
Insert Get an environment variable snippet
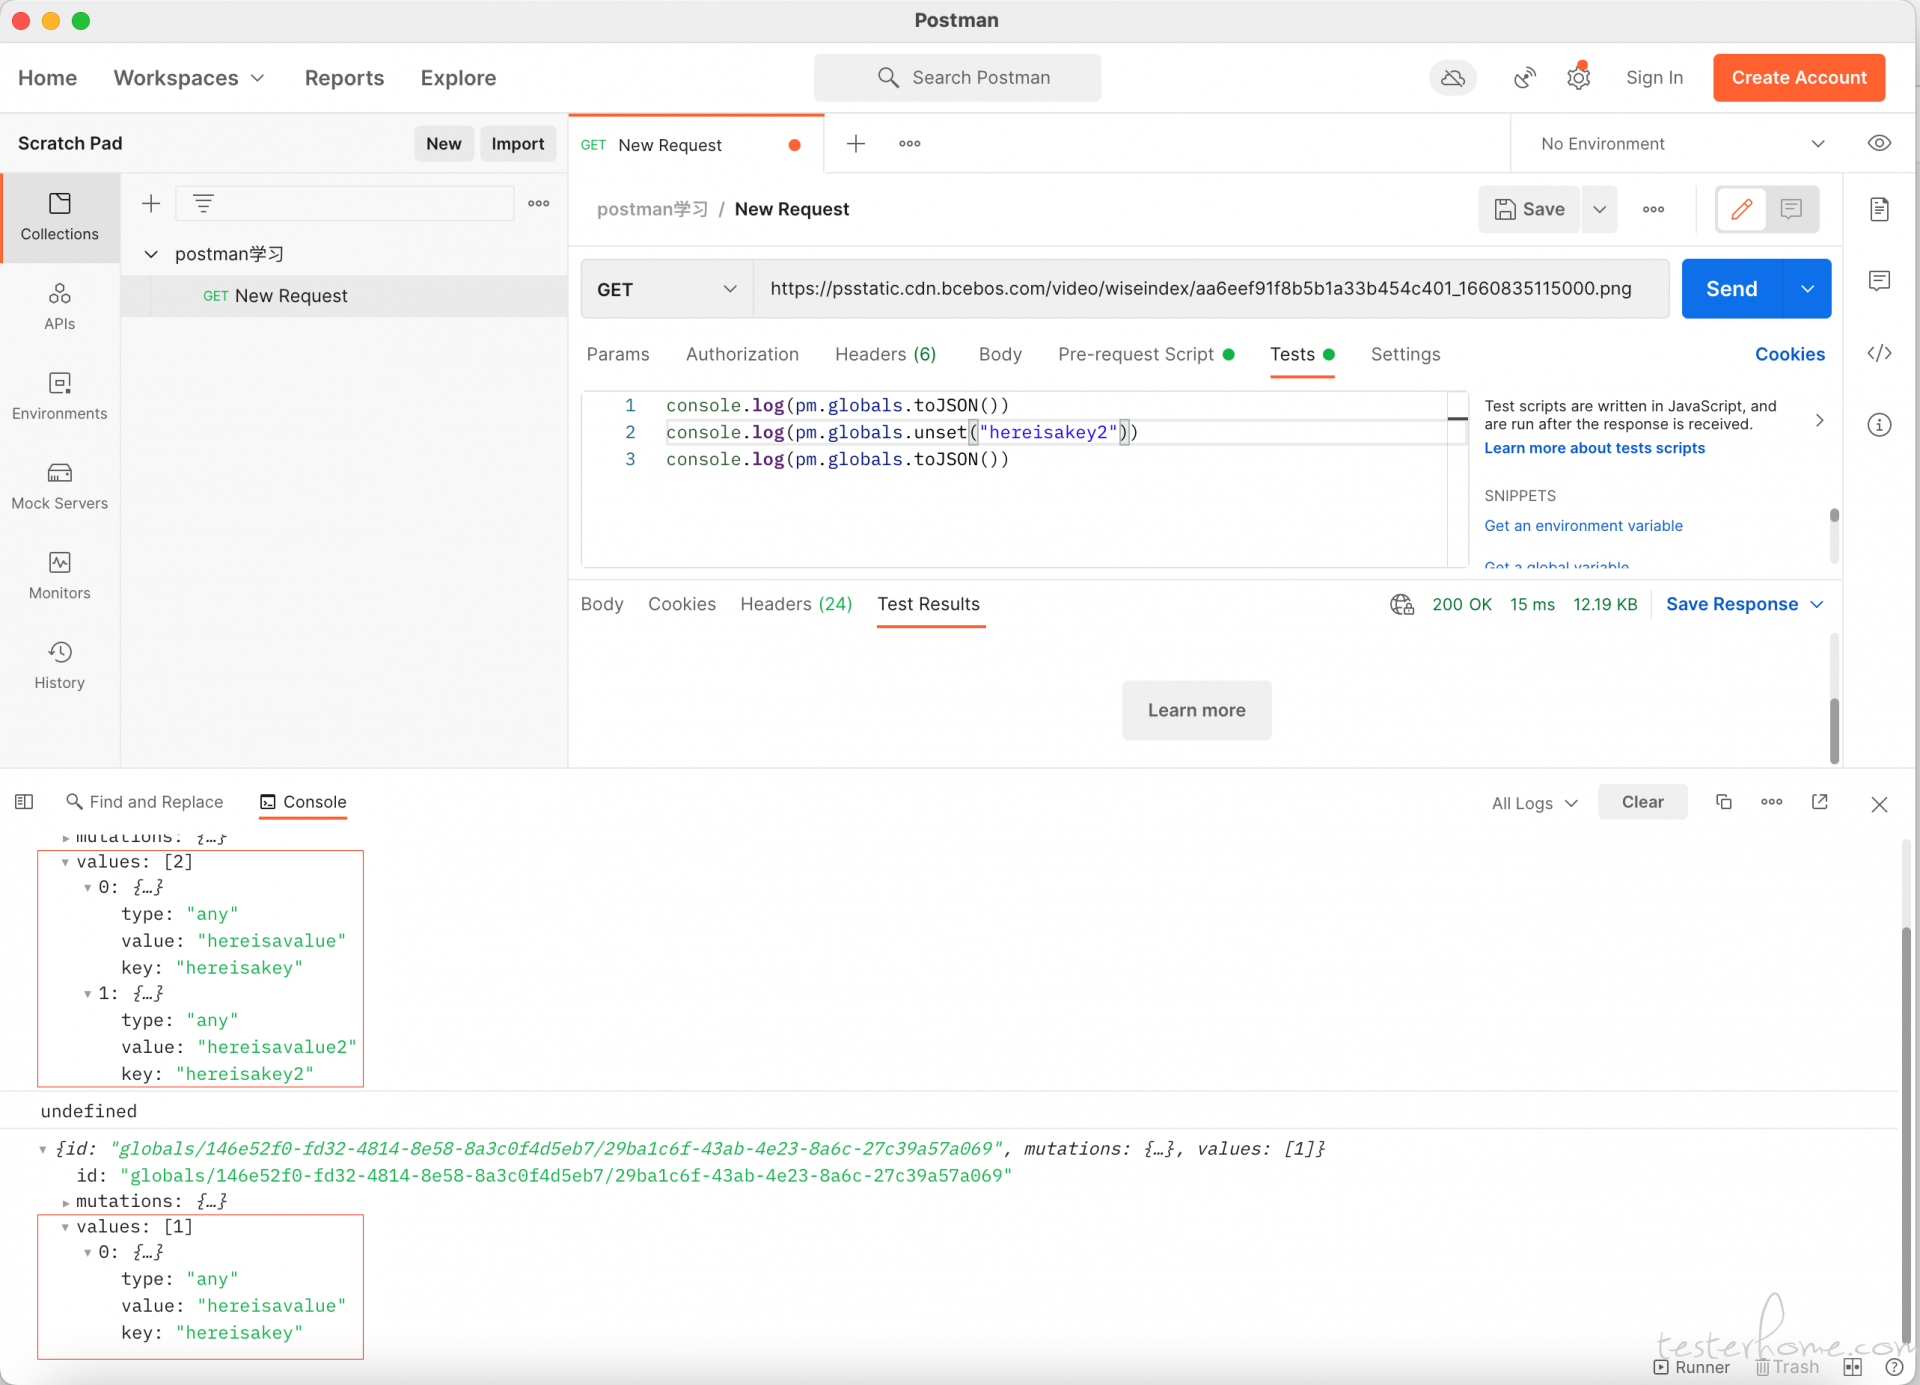1583,526
